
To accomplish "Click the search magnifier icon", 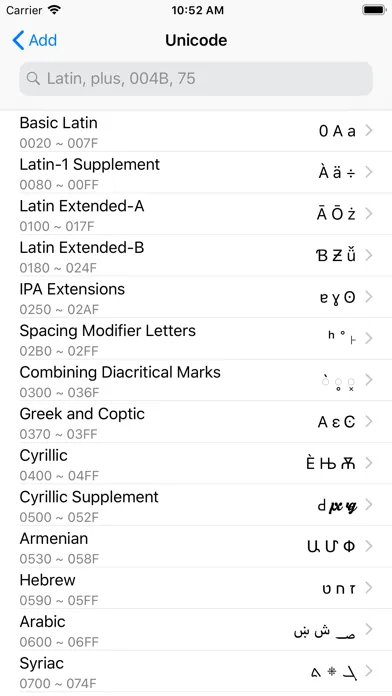I will [33, 79].
